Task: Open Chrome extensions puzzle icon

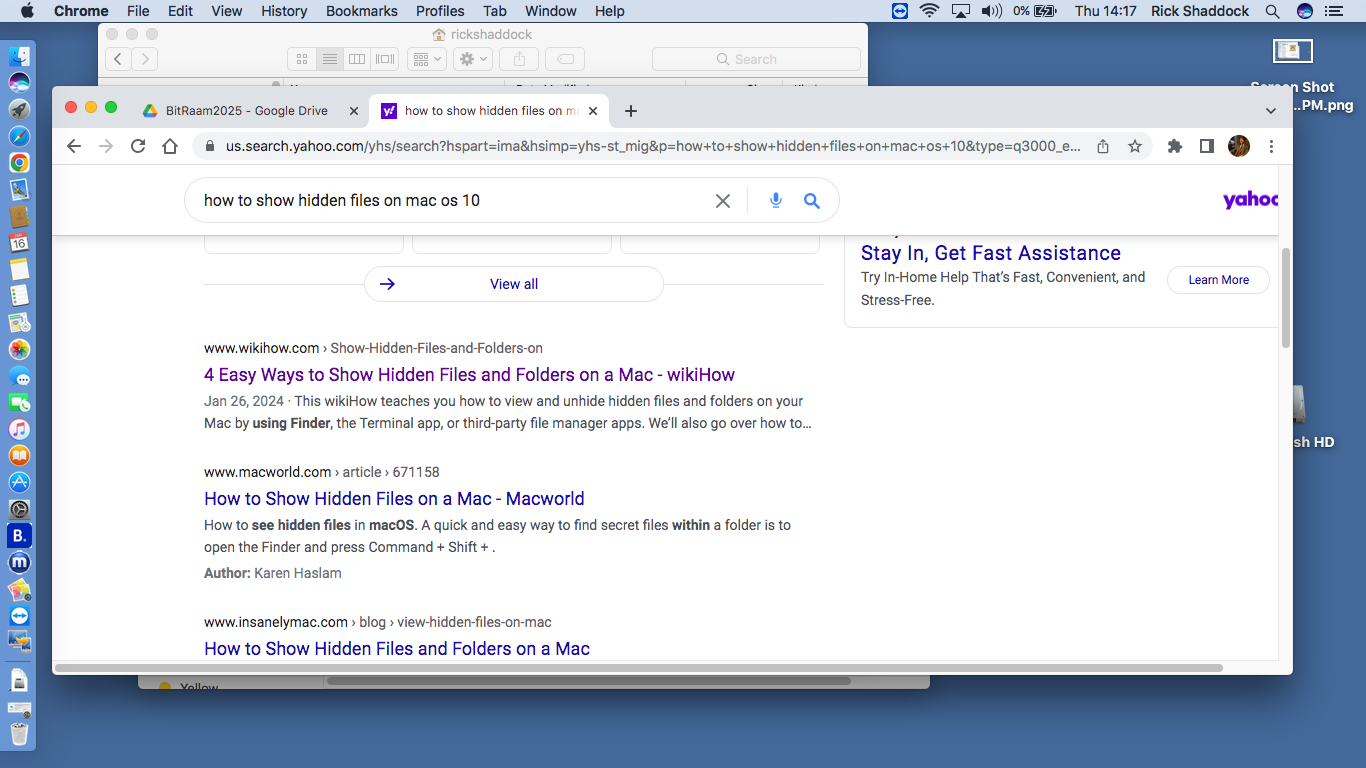Action: point(1175,146)
